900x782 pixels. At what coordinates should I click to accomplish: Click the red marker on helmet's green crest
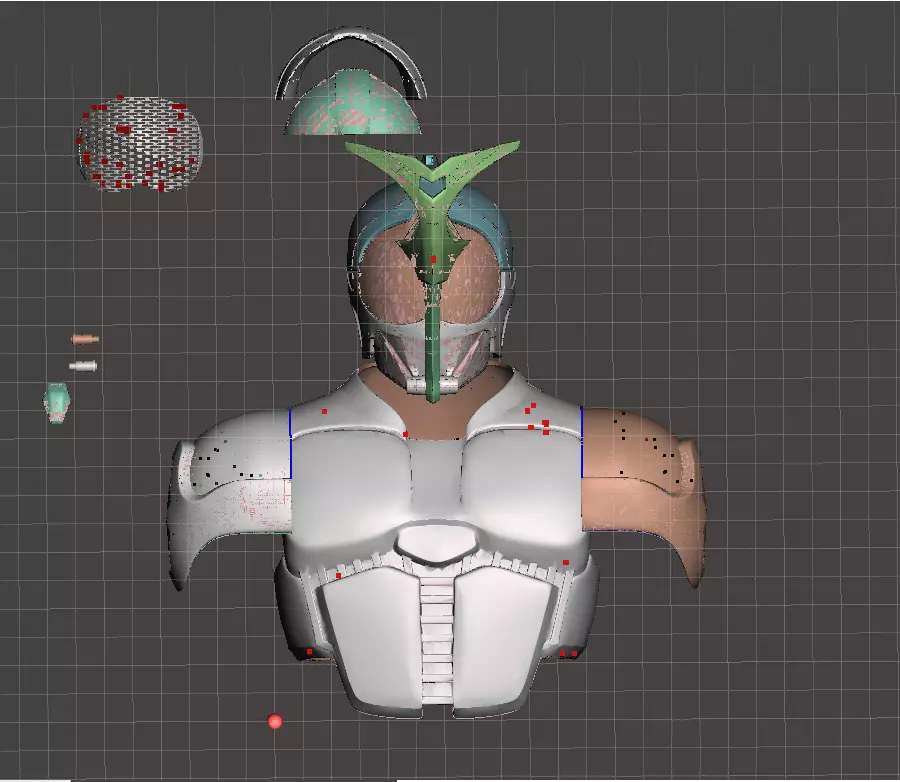pyautogui.click(x=433, y=260)
